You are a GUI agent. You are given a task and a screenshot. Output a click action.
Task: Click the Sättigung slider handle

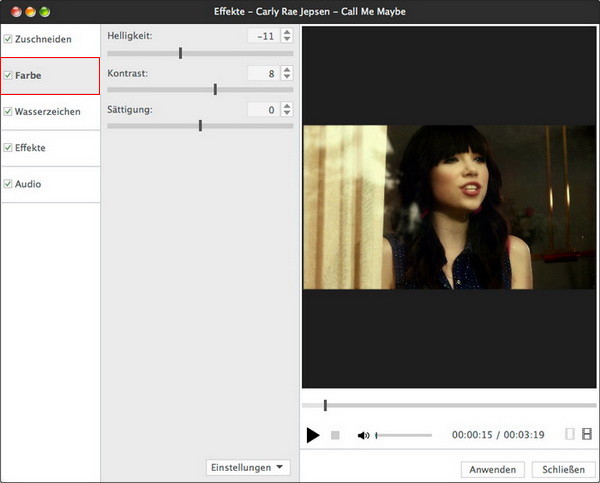[x=200, y=126]
